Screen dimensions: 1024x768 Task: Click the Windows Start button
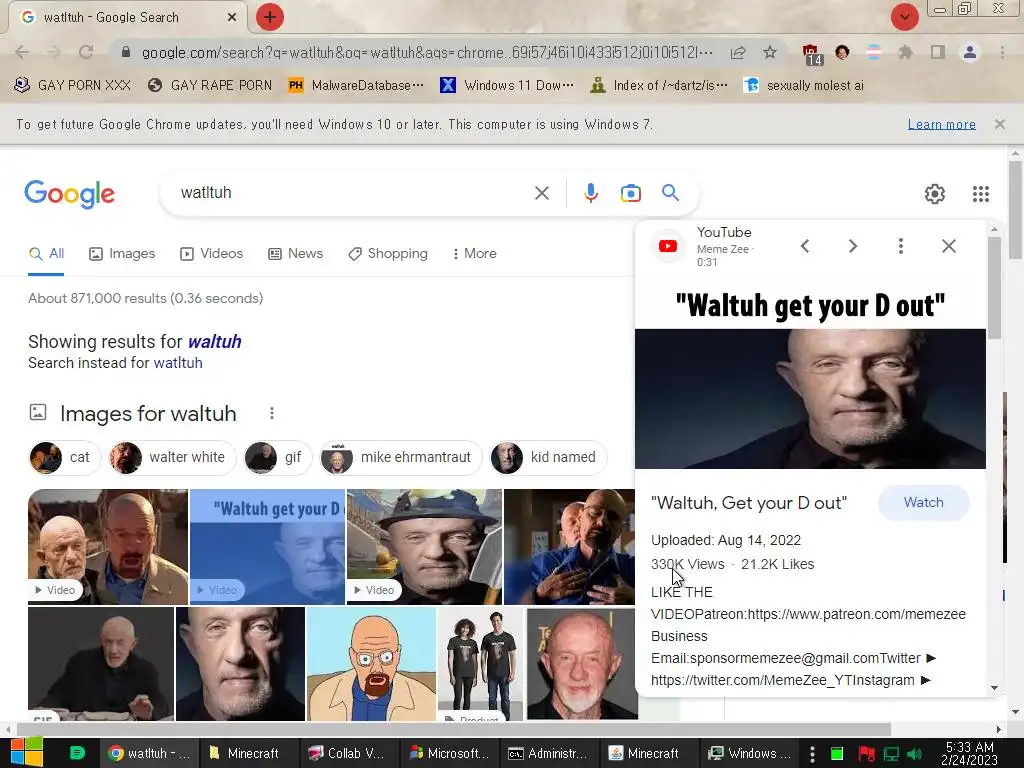(x=26, y=753)
